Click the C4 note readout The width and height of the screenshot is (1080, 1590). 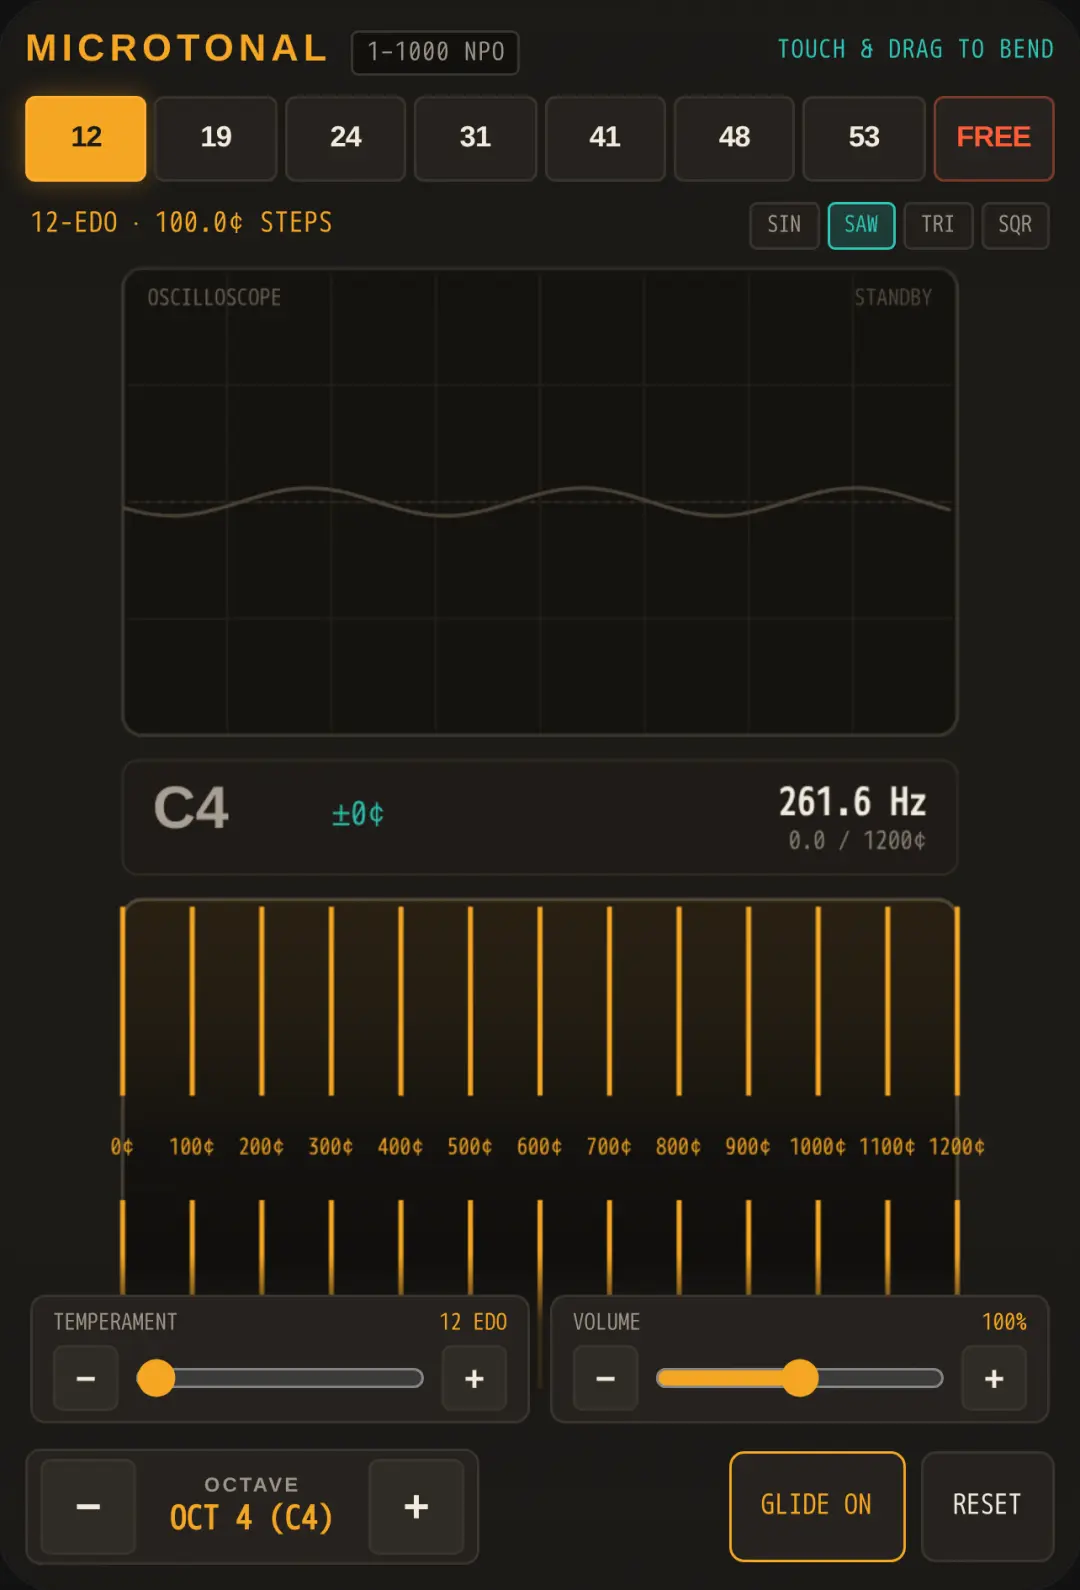tap(191, 808)
